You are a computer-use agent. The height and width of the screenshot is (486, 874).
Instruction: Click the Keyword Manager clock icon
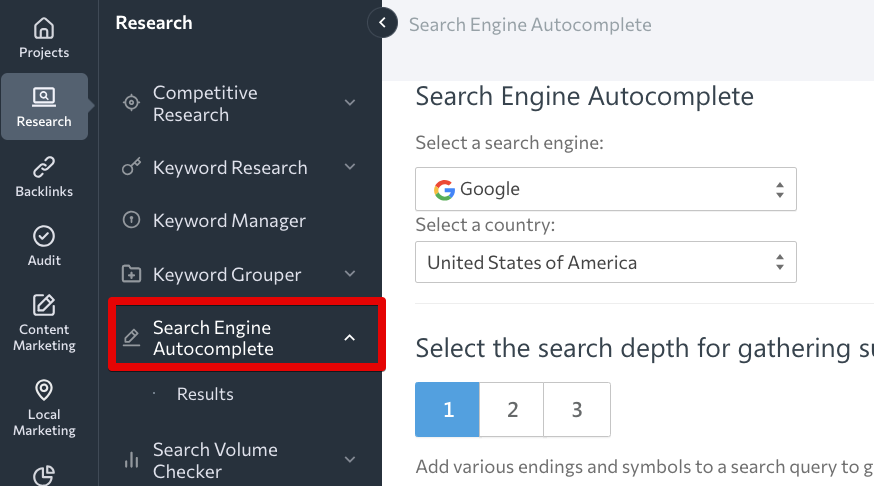click(132, 220)
